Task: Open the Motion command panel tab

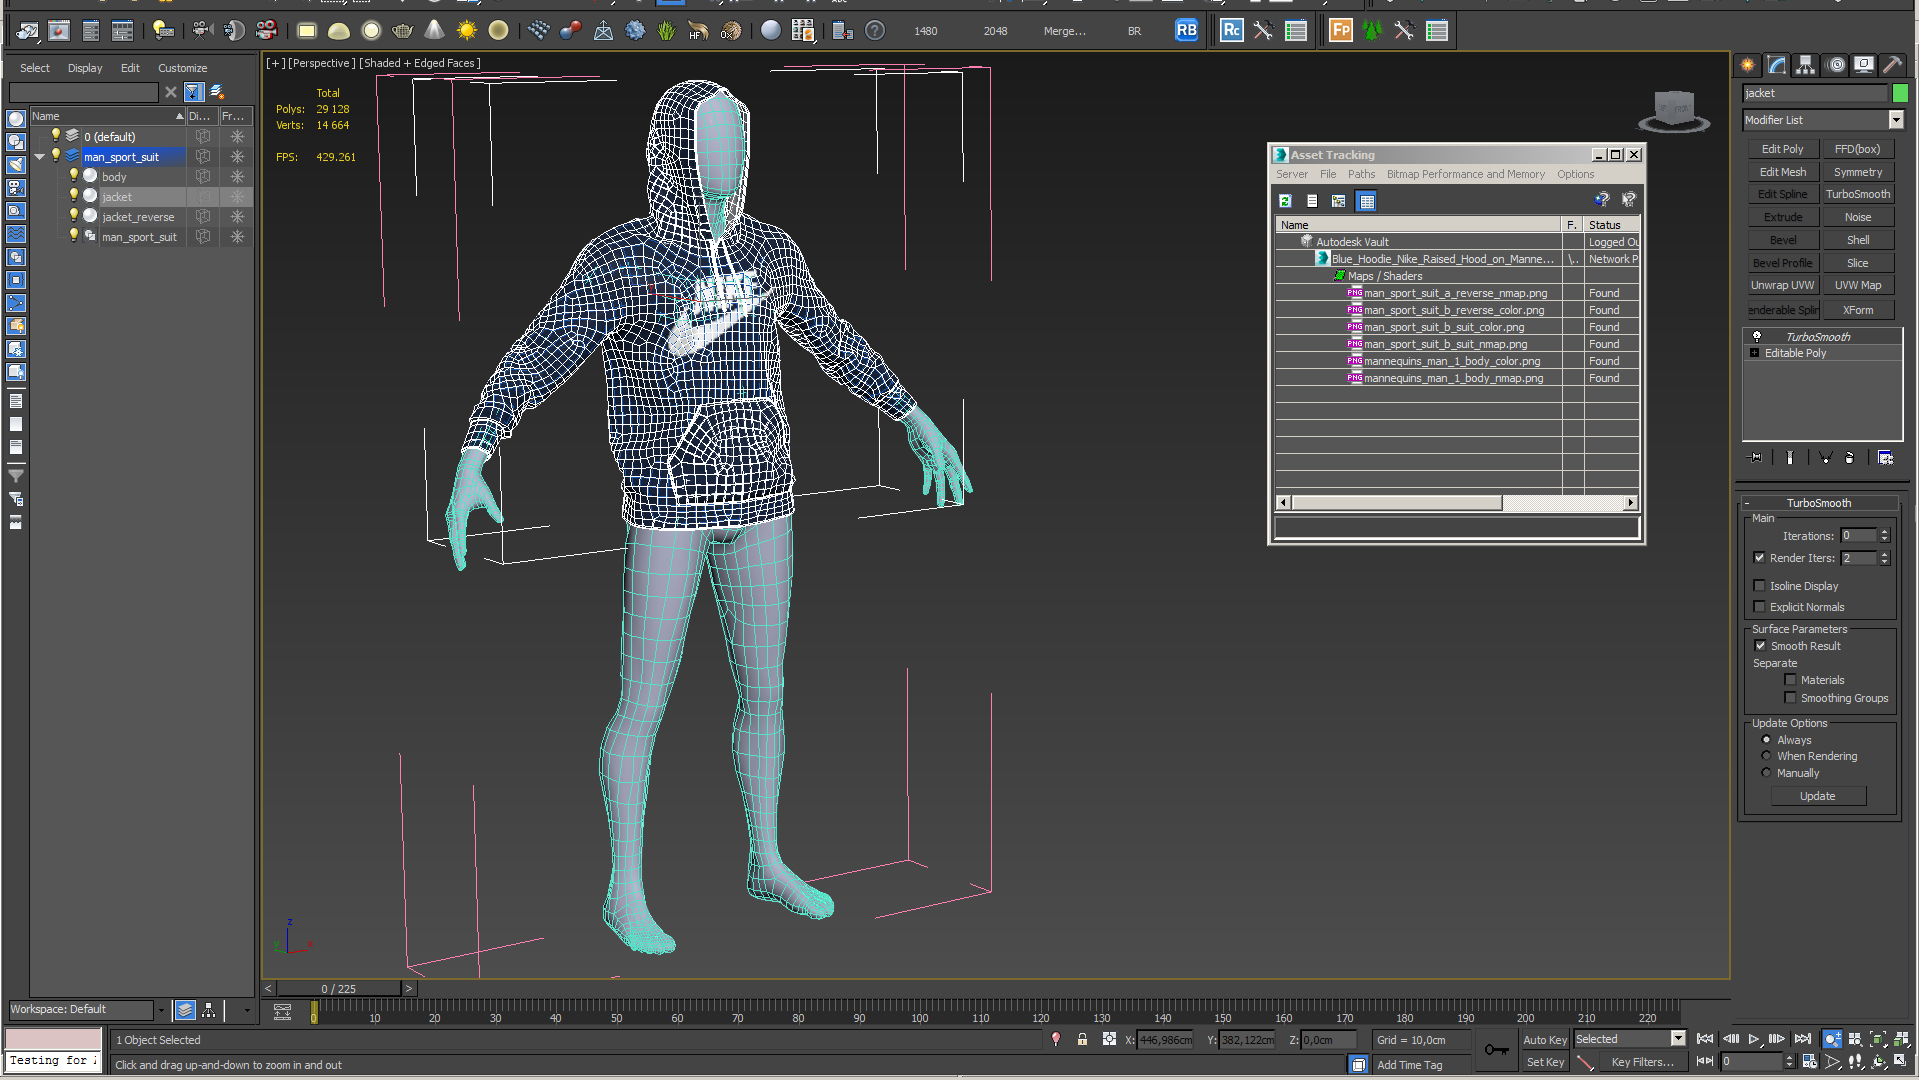Action: (1836, 65)
